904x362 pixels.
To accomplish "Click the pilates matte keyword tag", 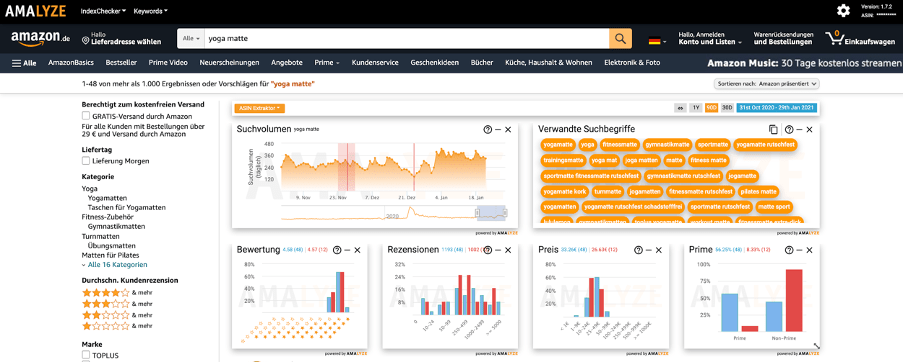I will tap(759, 191).
